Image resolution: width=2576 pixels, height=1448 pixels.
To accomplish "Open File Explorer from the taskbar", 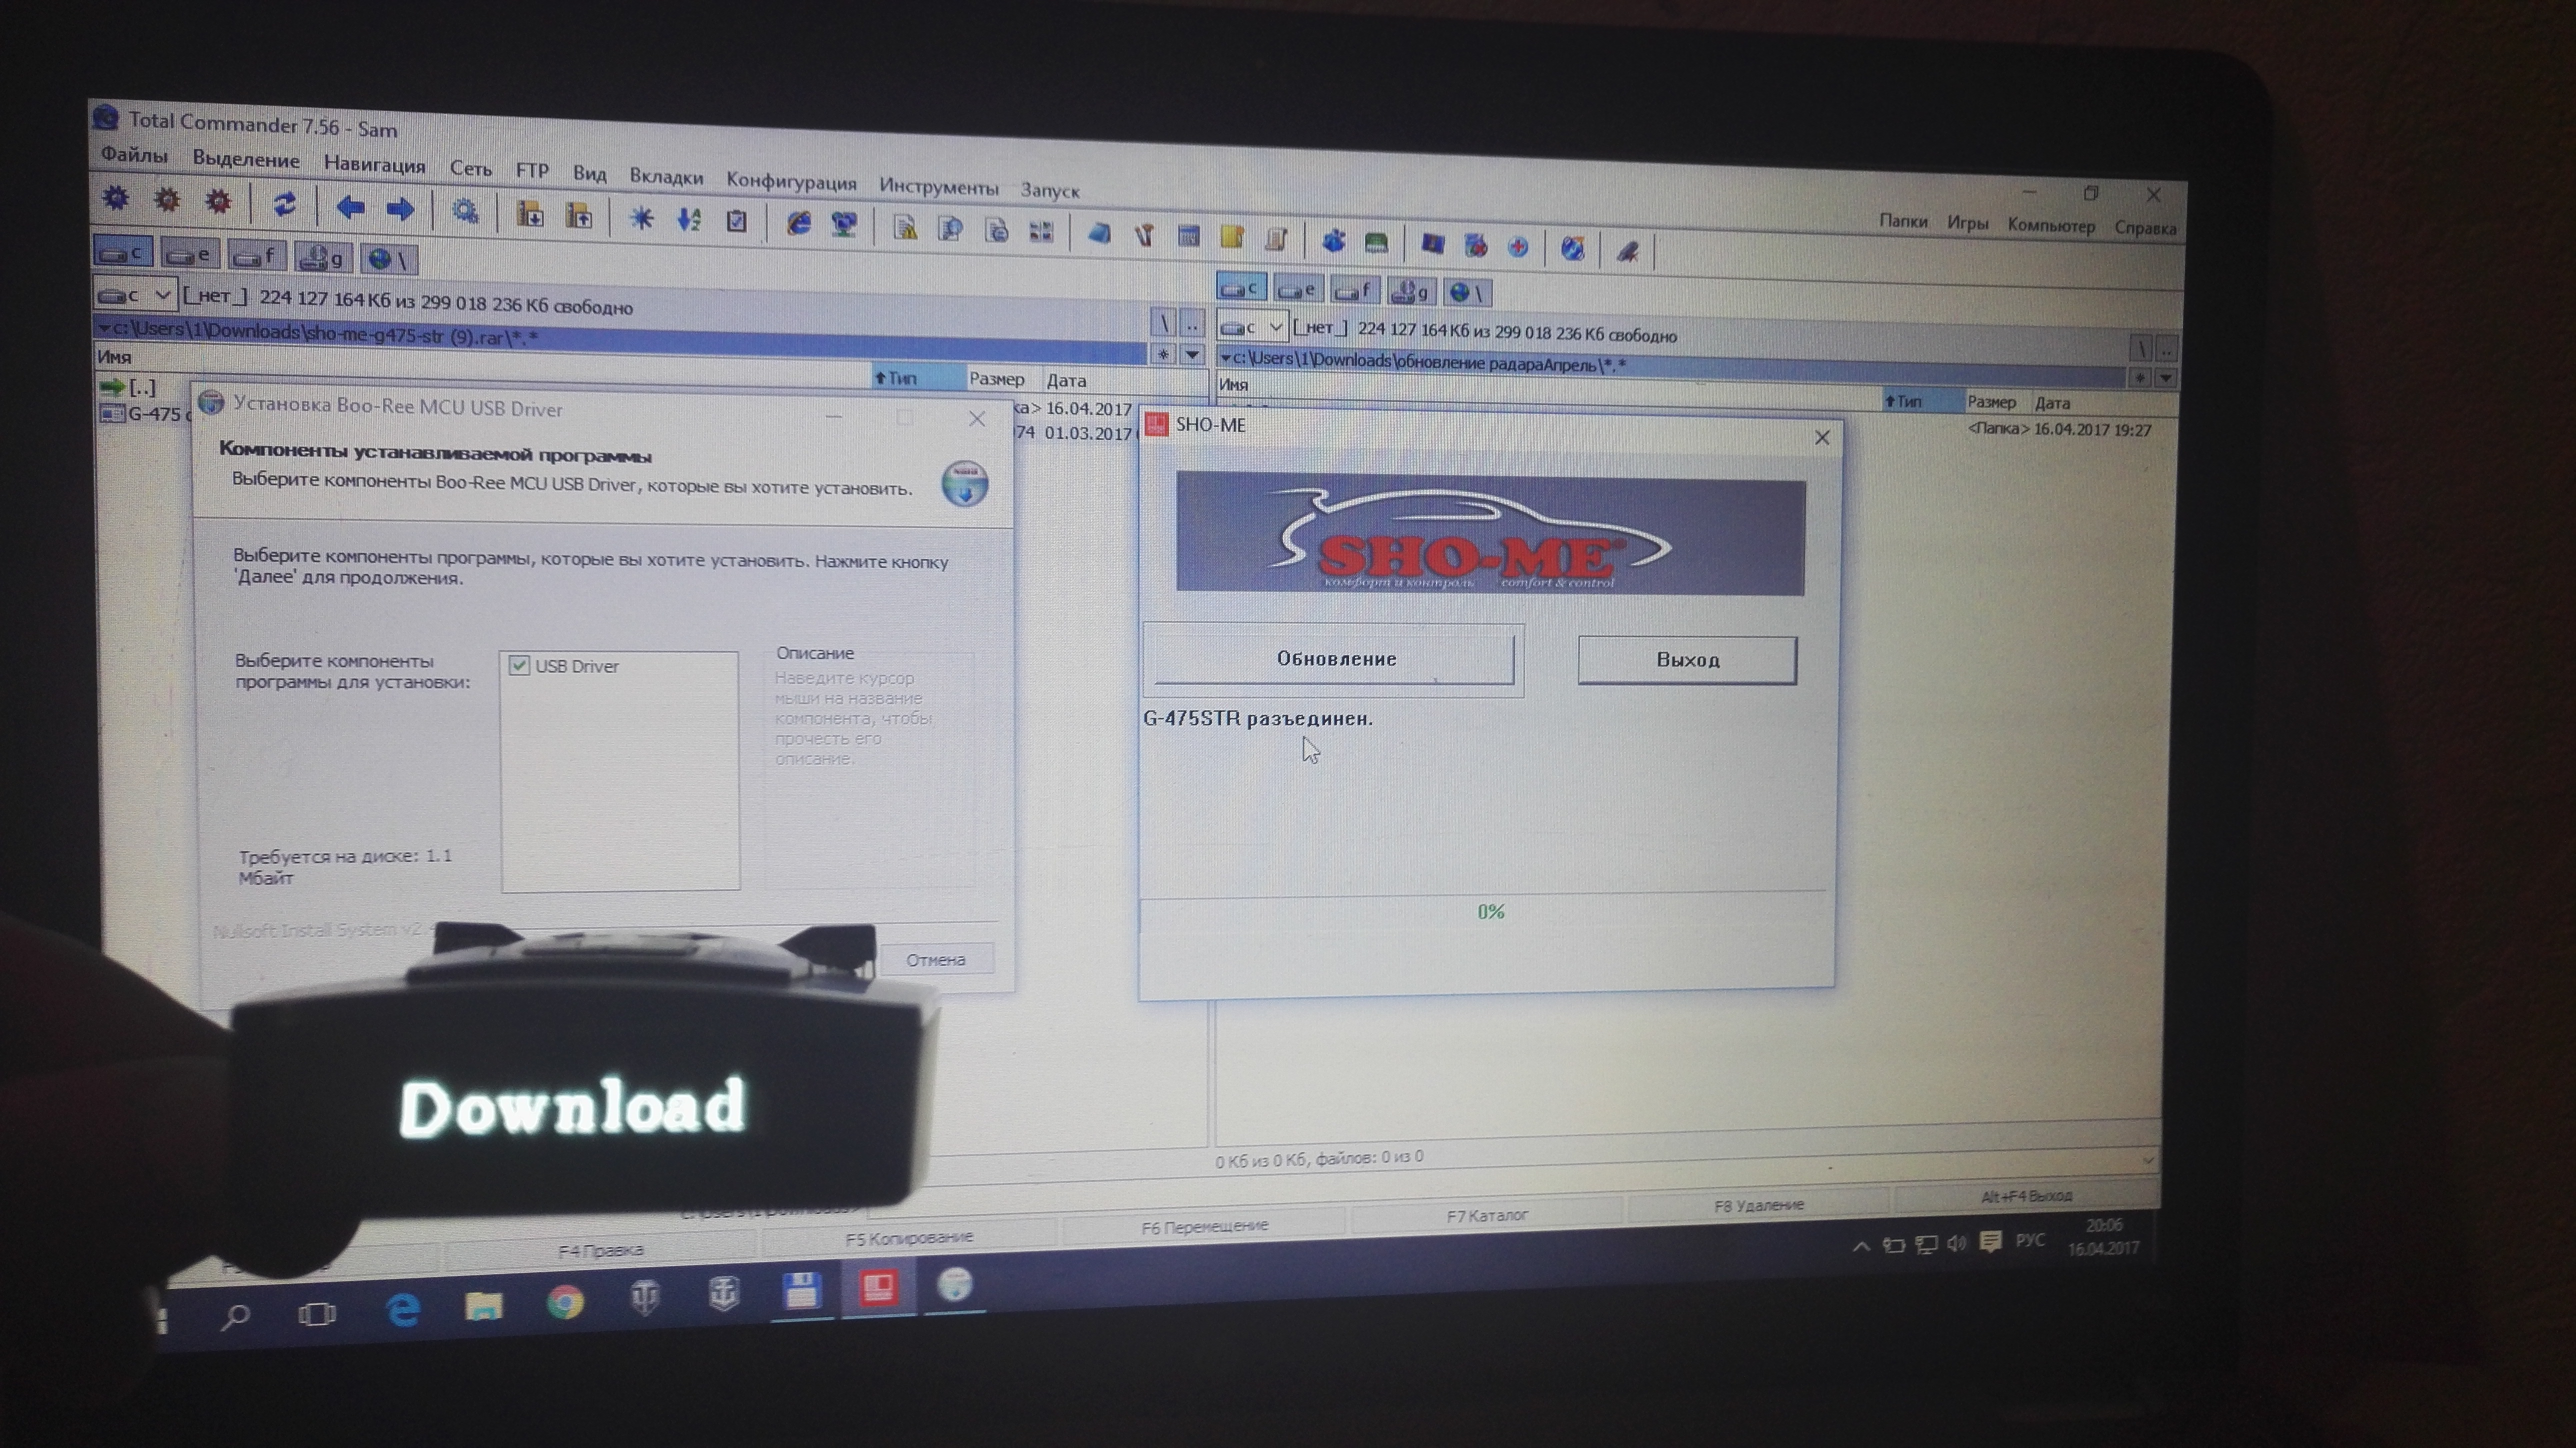I will (483, 1305).
